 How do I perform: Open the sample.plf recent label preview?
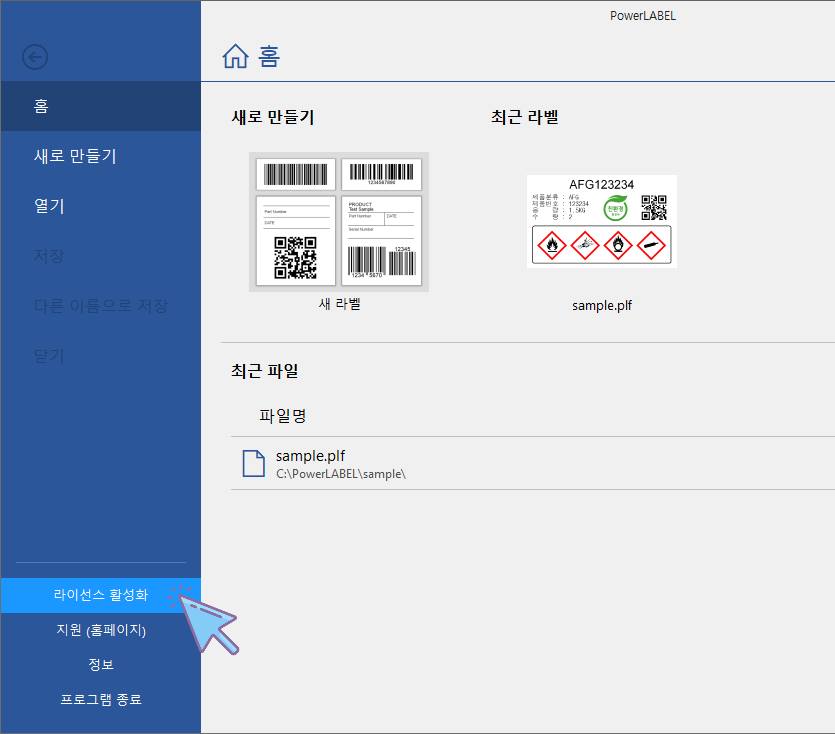(602, 221)
